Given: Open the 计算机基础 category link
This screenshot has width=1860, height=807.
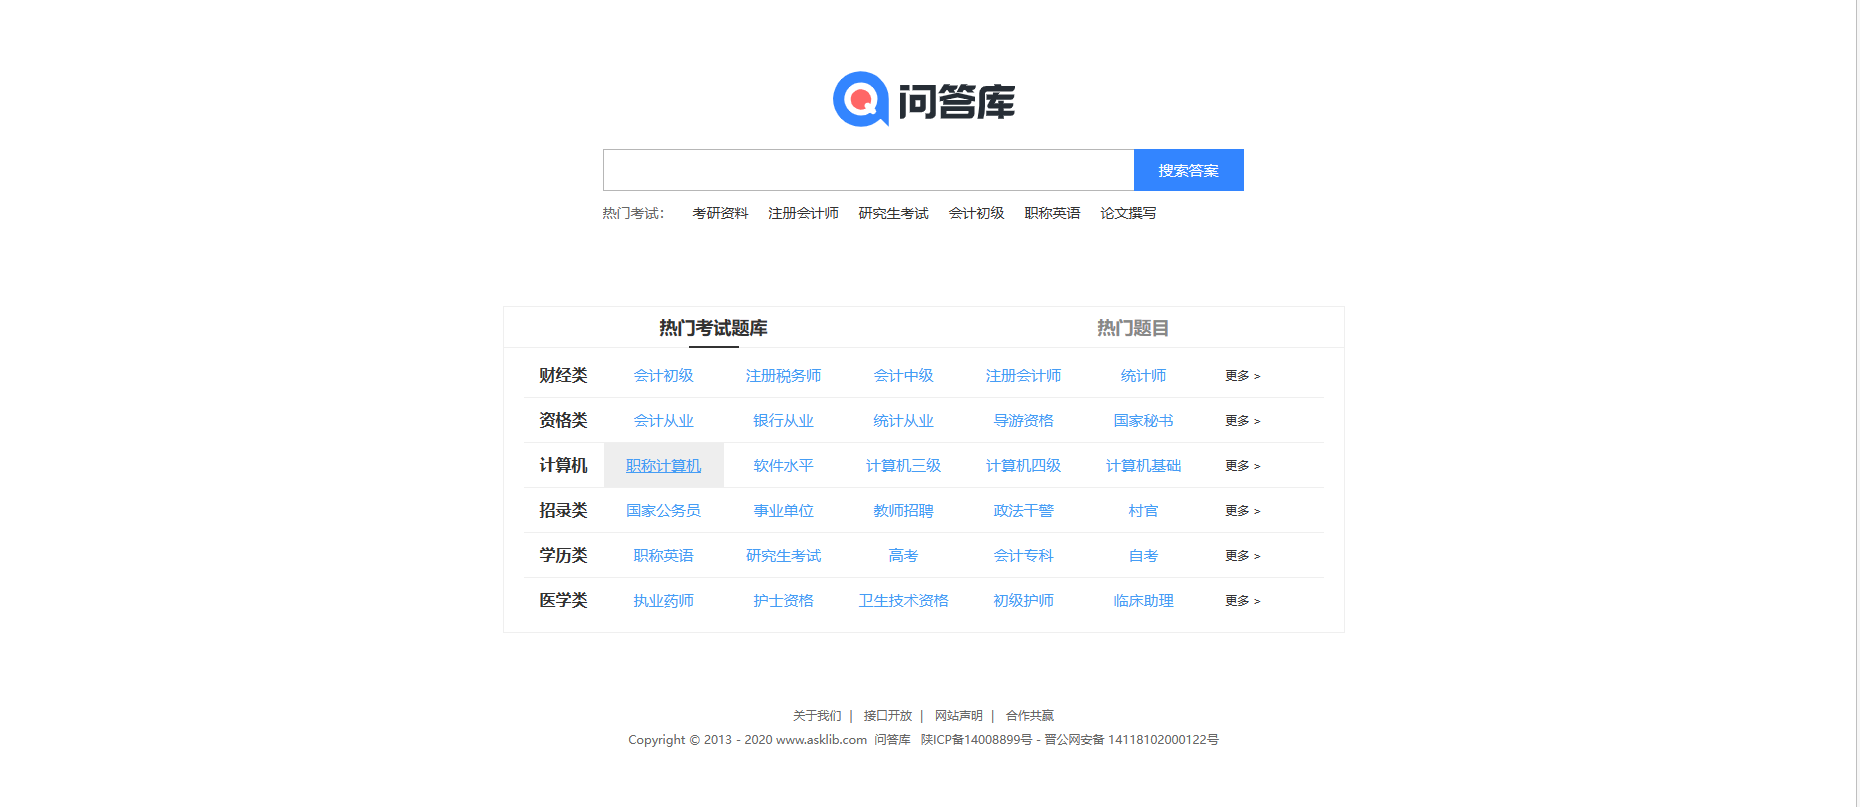Looking at the screenshot, I should pyautogui.click(x=1143, y=466).
